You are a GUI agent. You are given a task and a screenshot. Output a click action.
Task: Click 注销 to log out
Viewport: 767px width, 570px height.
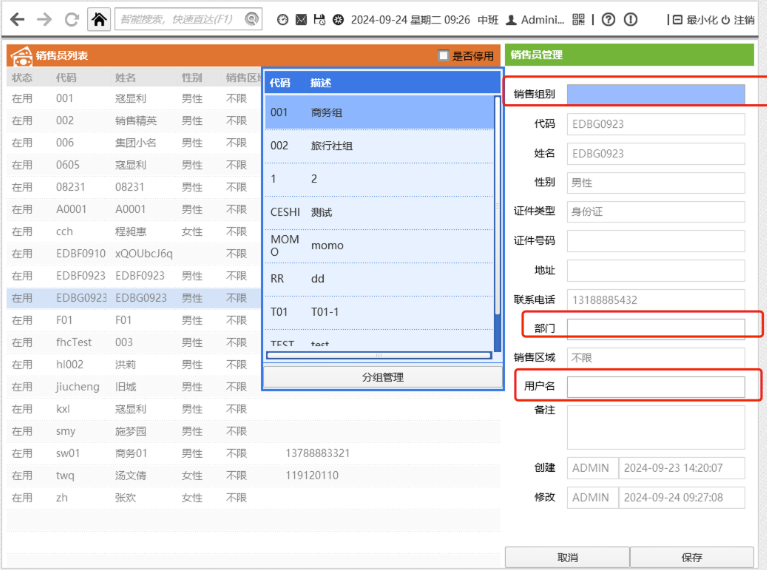click(x=738, y=20)
